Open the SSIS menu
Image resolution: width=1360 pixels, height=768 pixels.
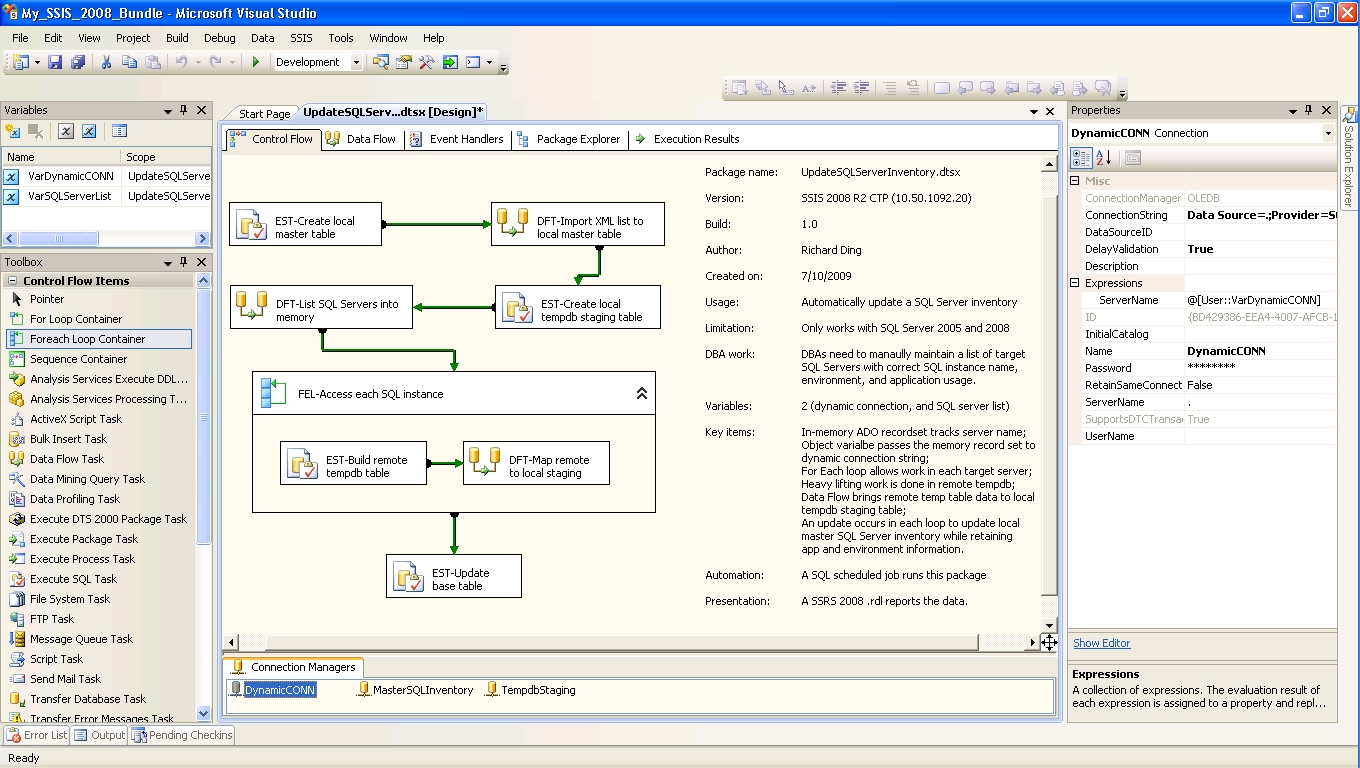[301, 38]
